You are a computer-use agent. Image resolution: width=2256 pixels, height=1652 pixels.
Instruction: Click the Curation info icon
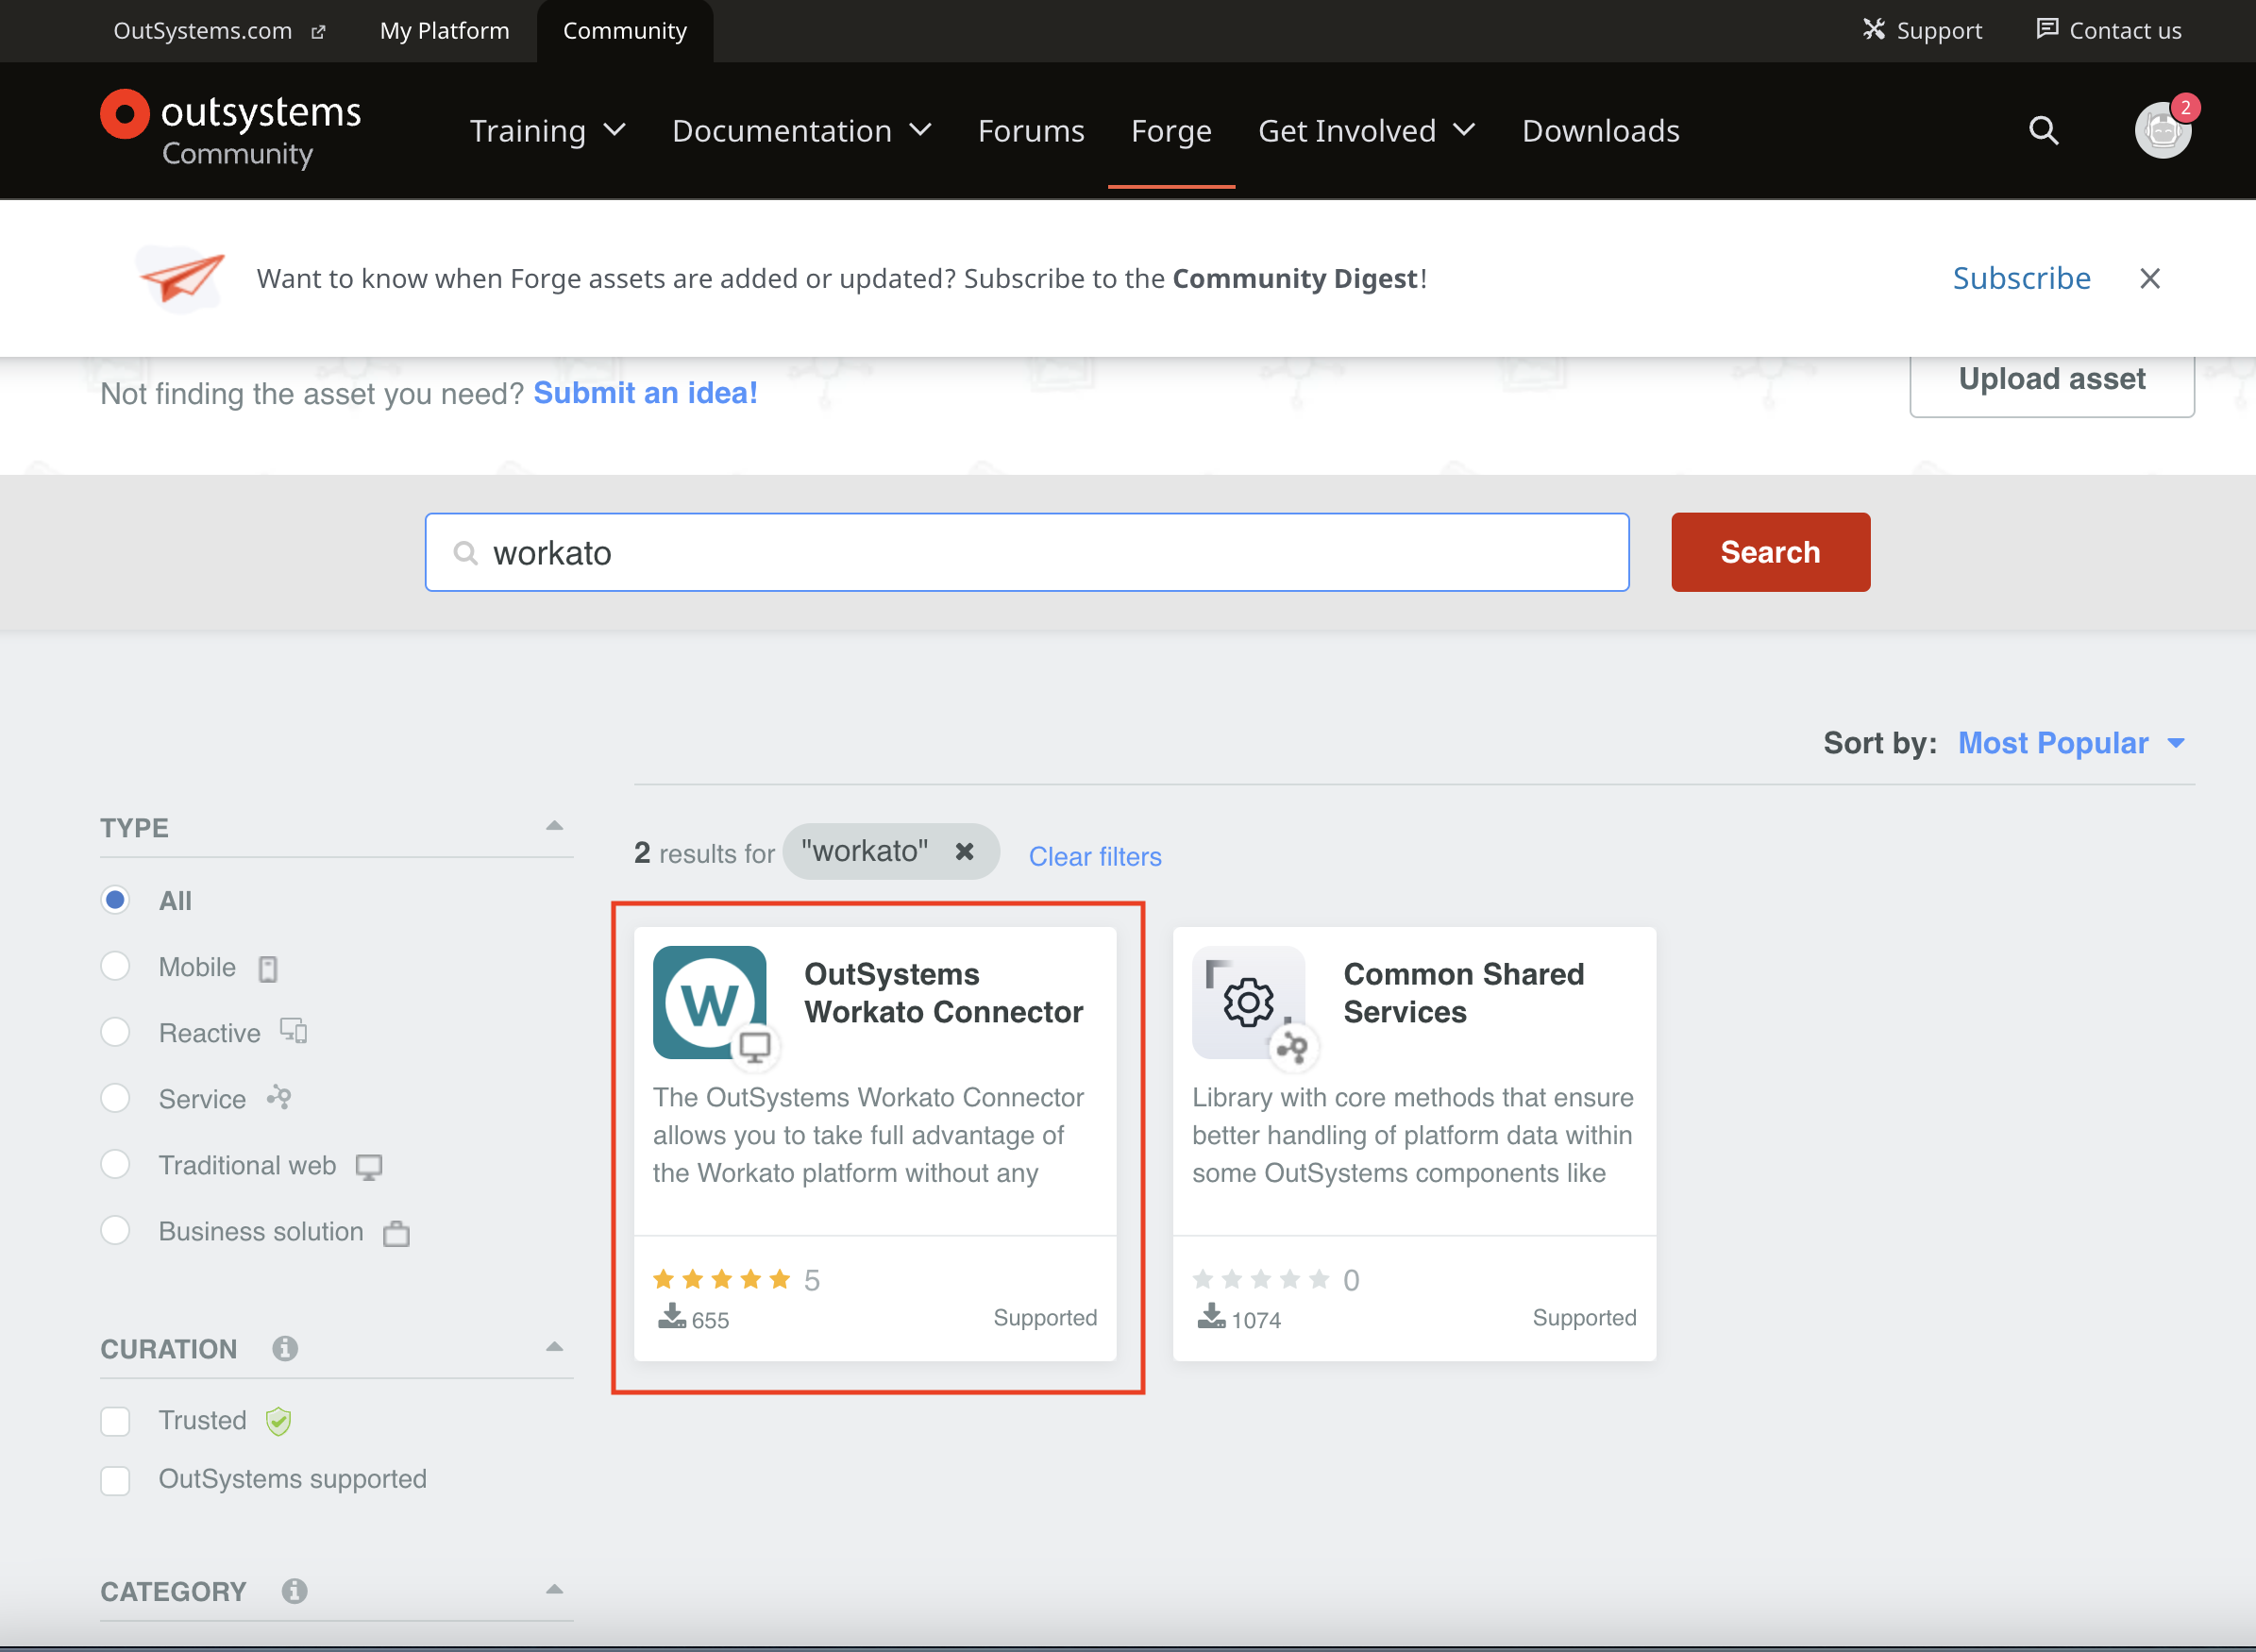[285, 1348]
